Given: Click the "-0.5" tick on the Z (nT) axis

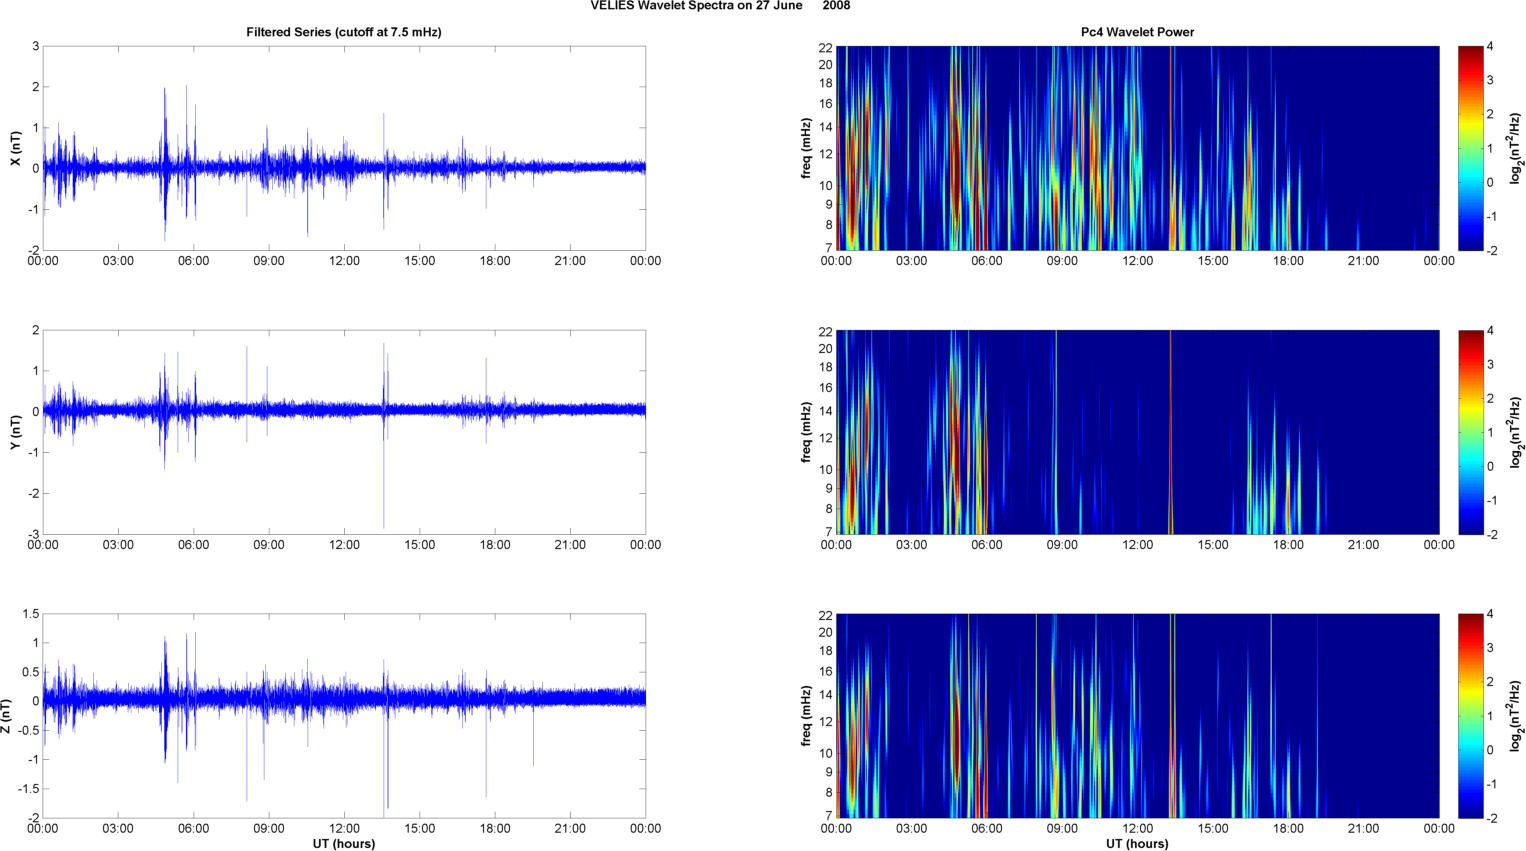Looking at the screenshot, I should 29,731.
